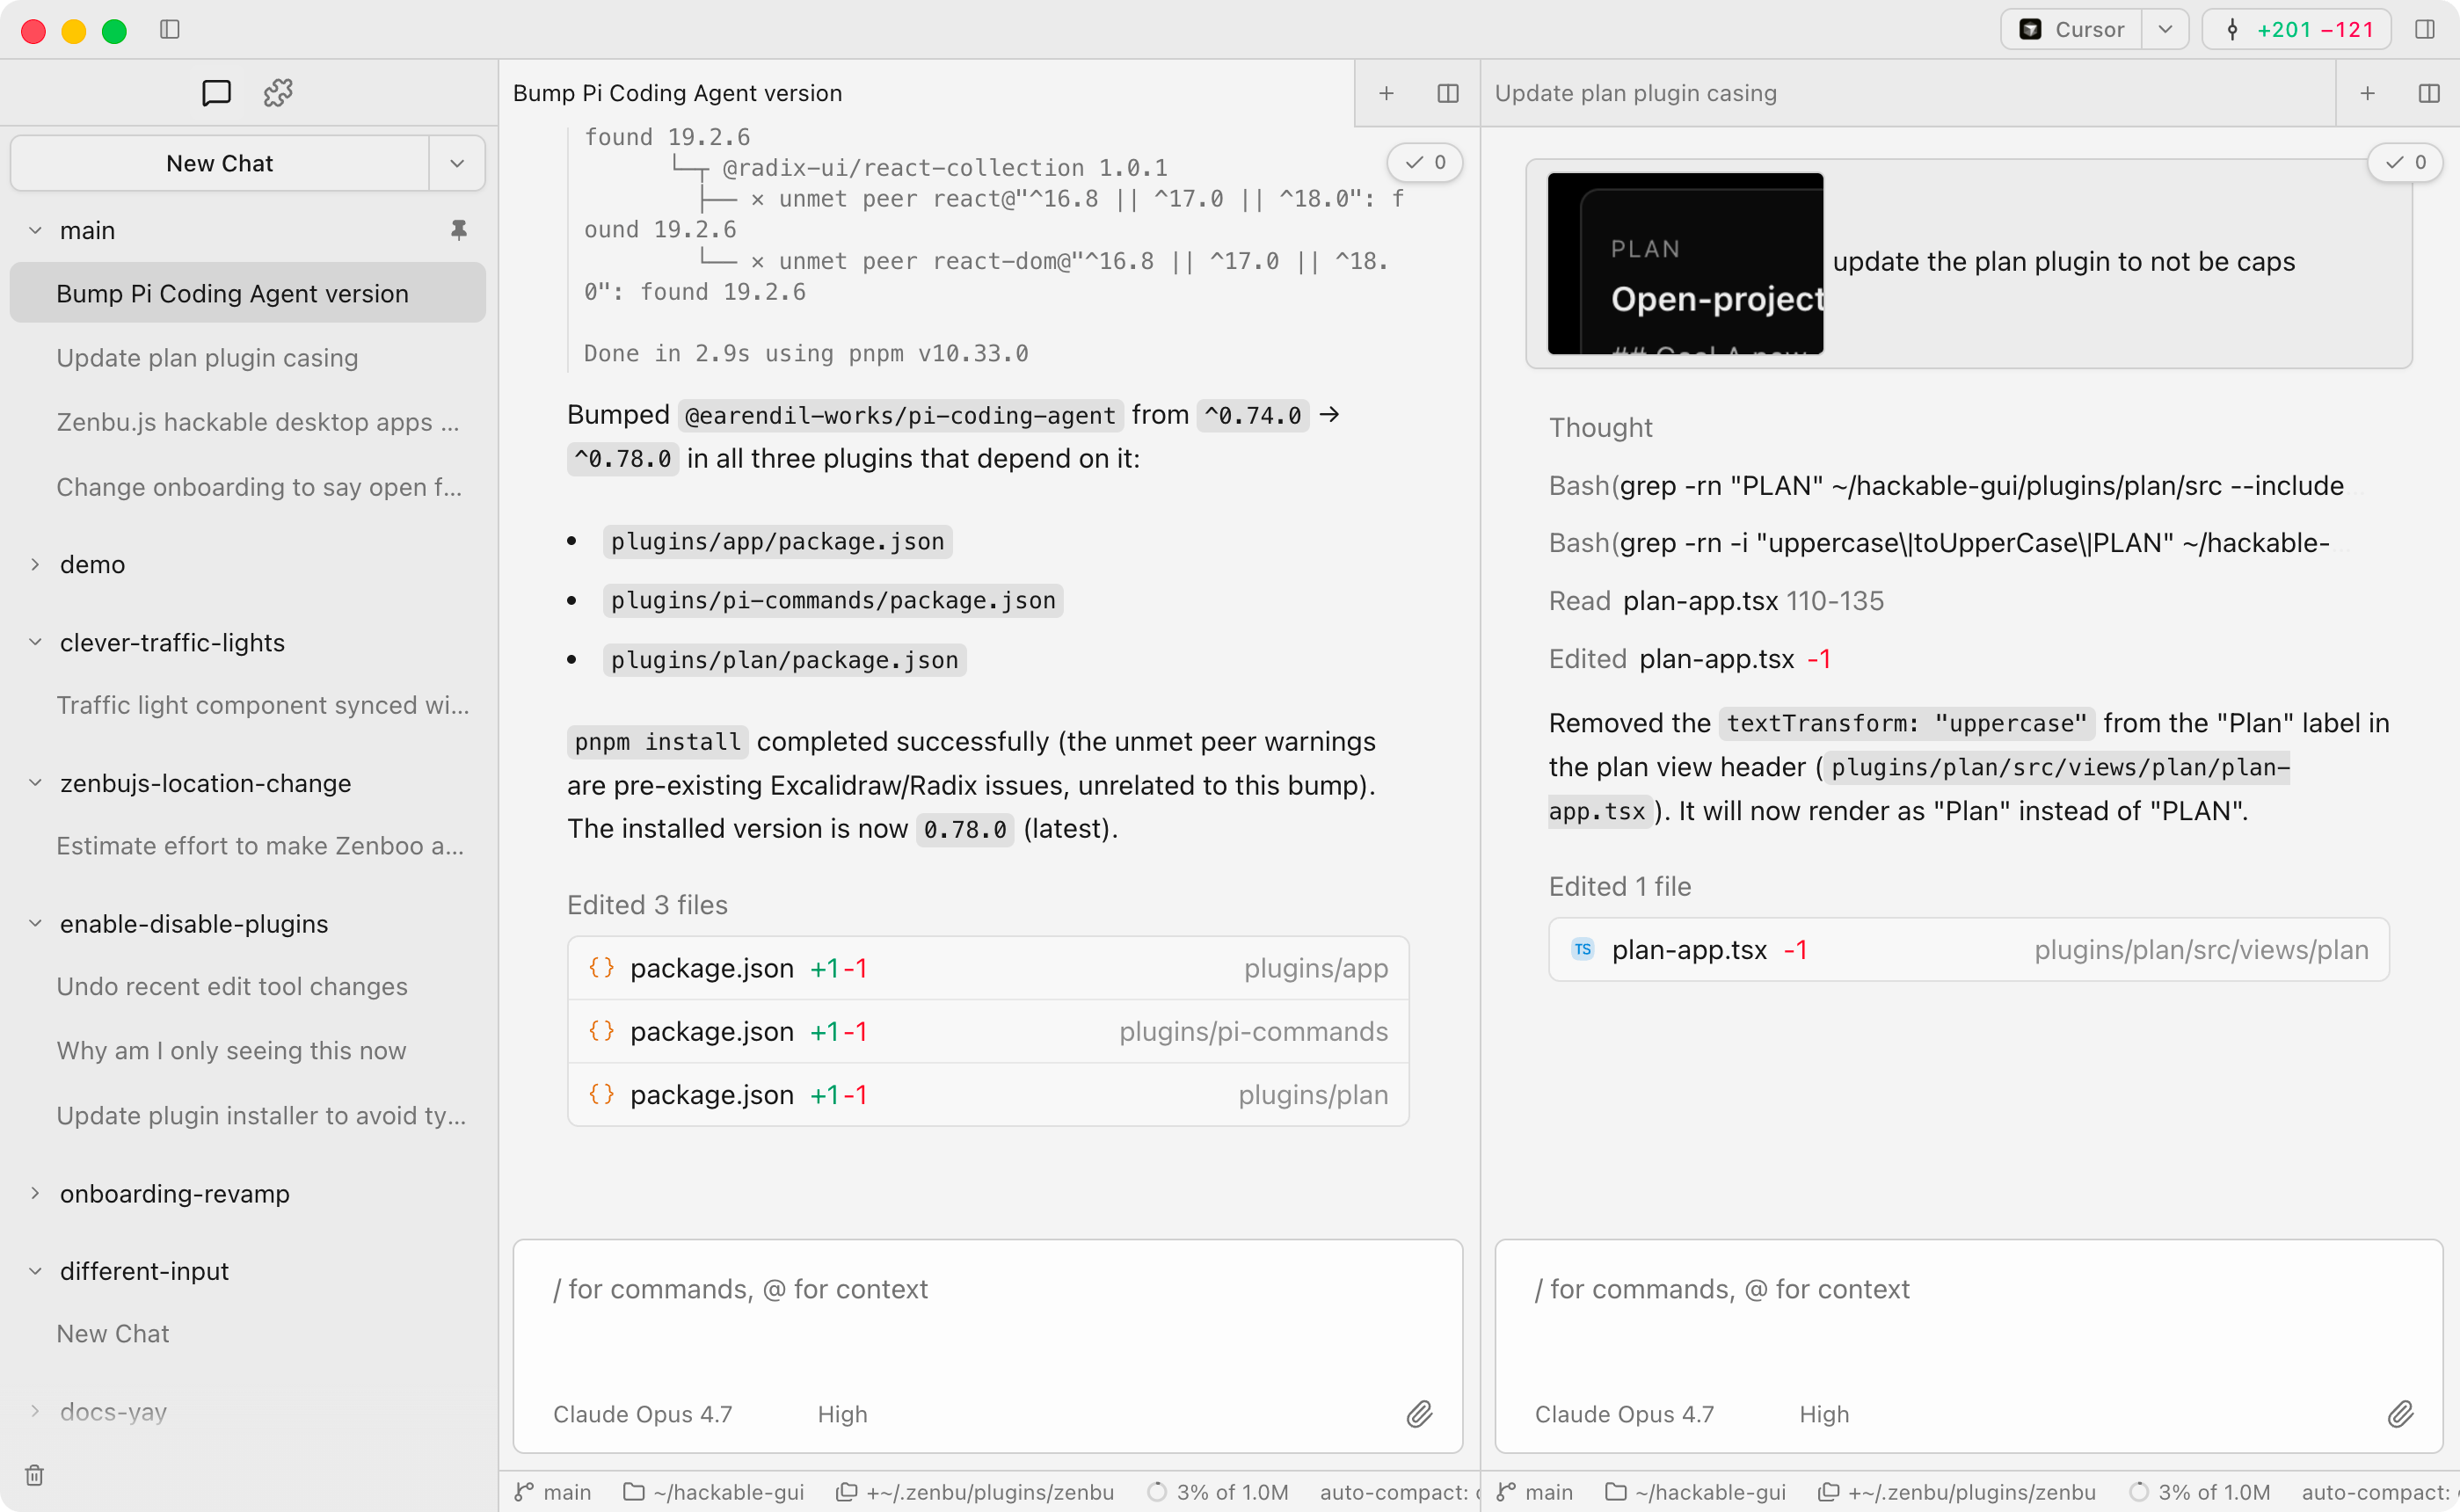
Task: Collapse the zenbujs-location-change group
Action: pos(35,783)
